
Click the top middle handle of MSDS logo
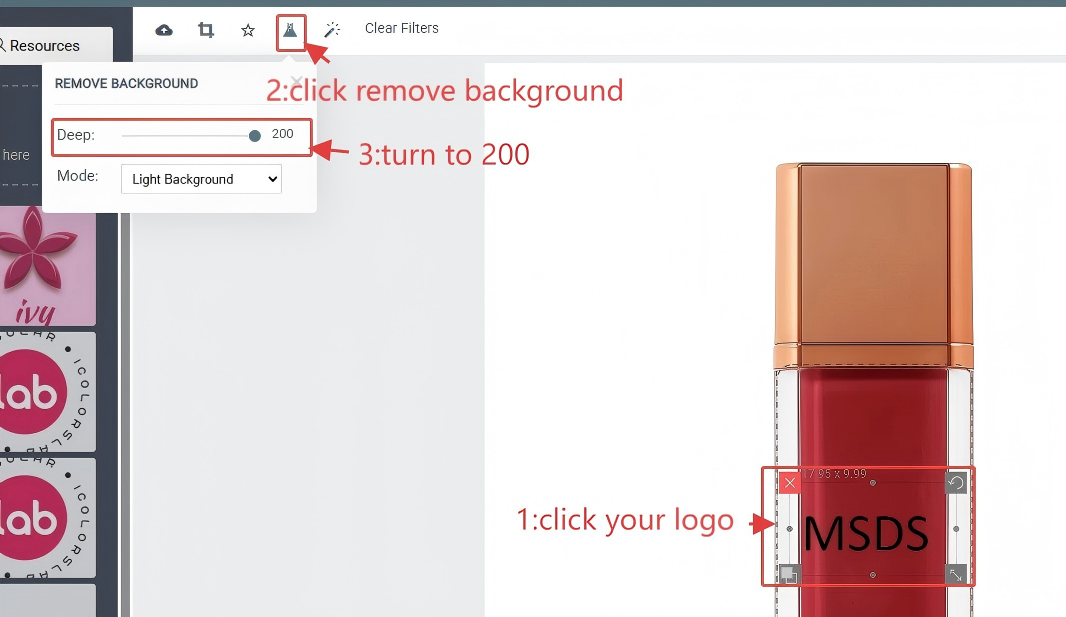click(x=873, y=483)
